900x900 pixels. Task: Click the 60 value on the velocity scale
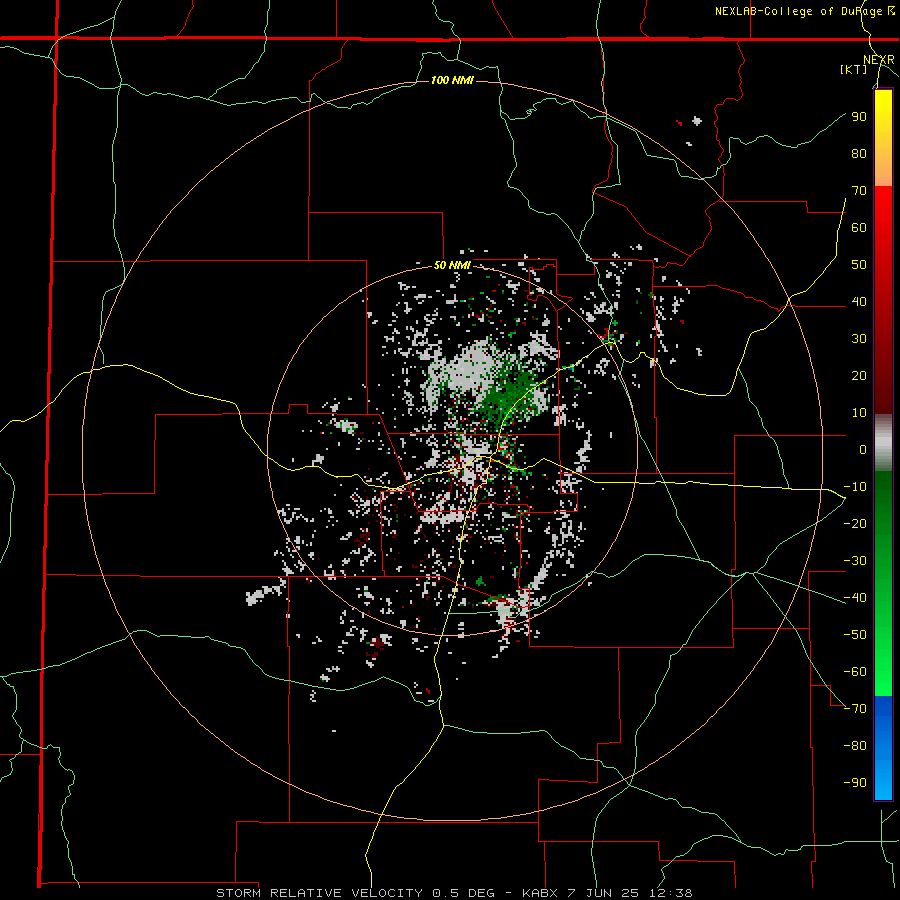(x=859, y=227)
